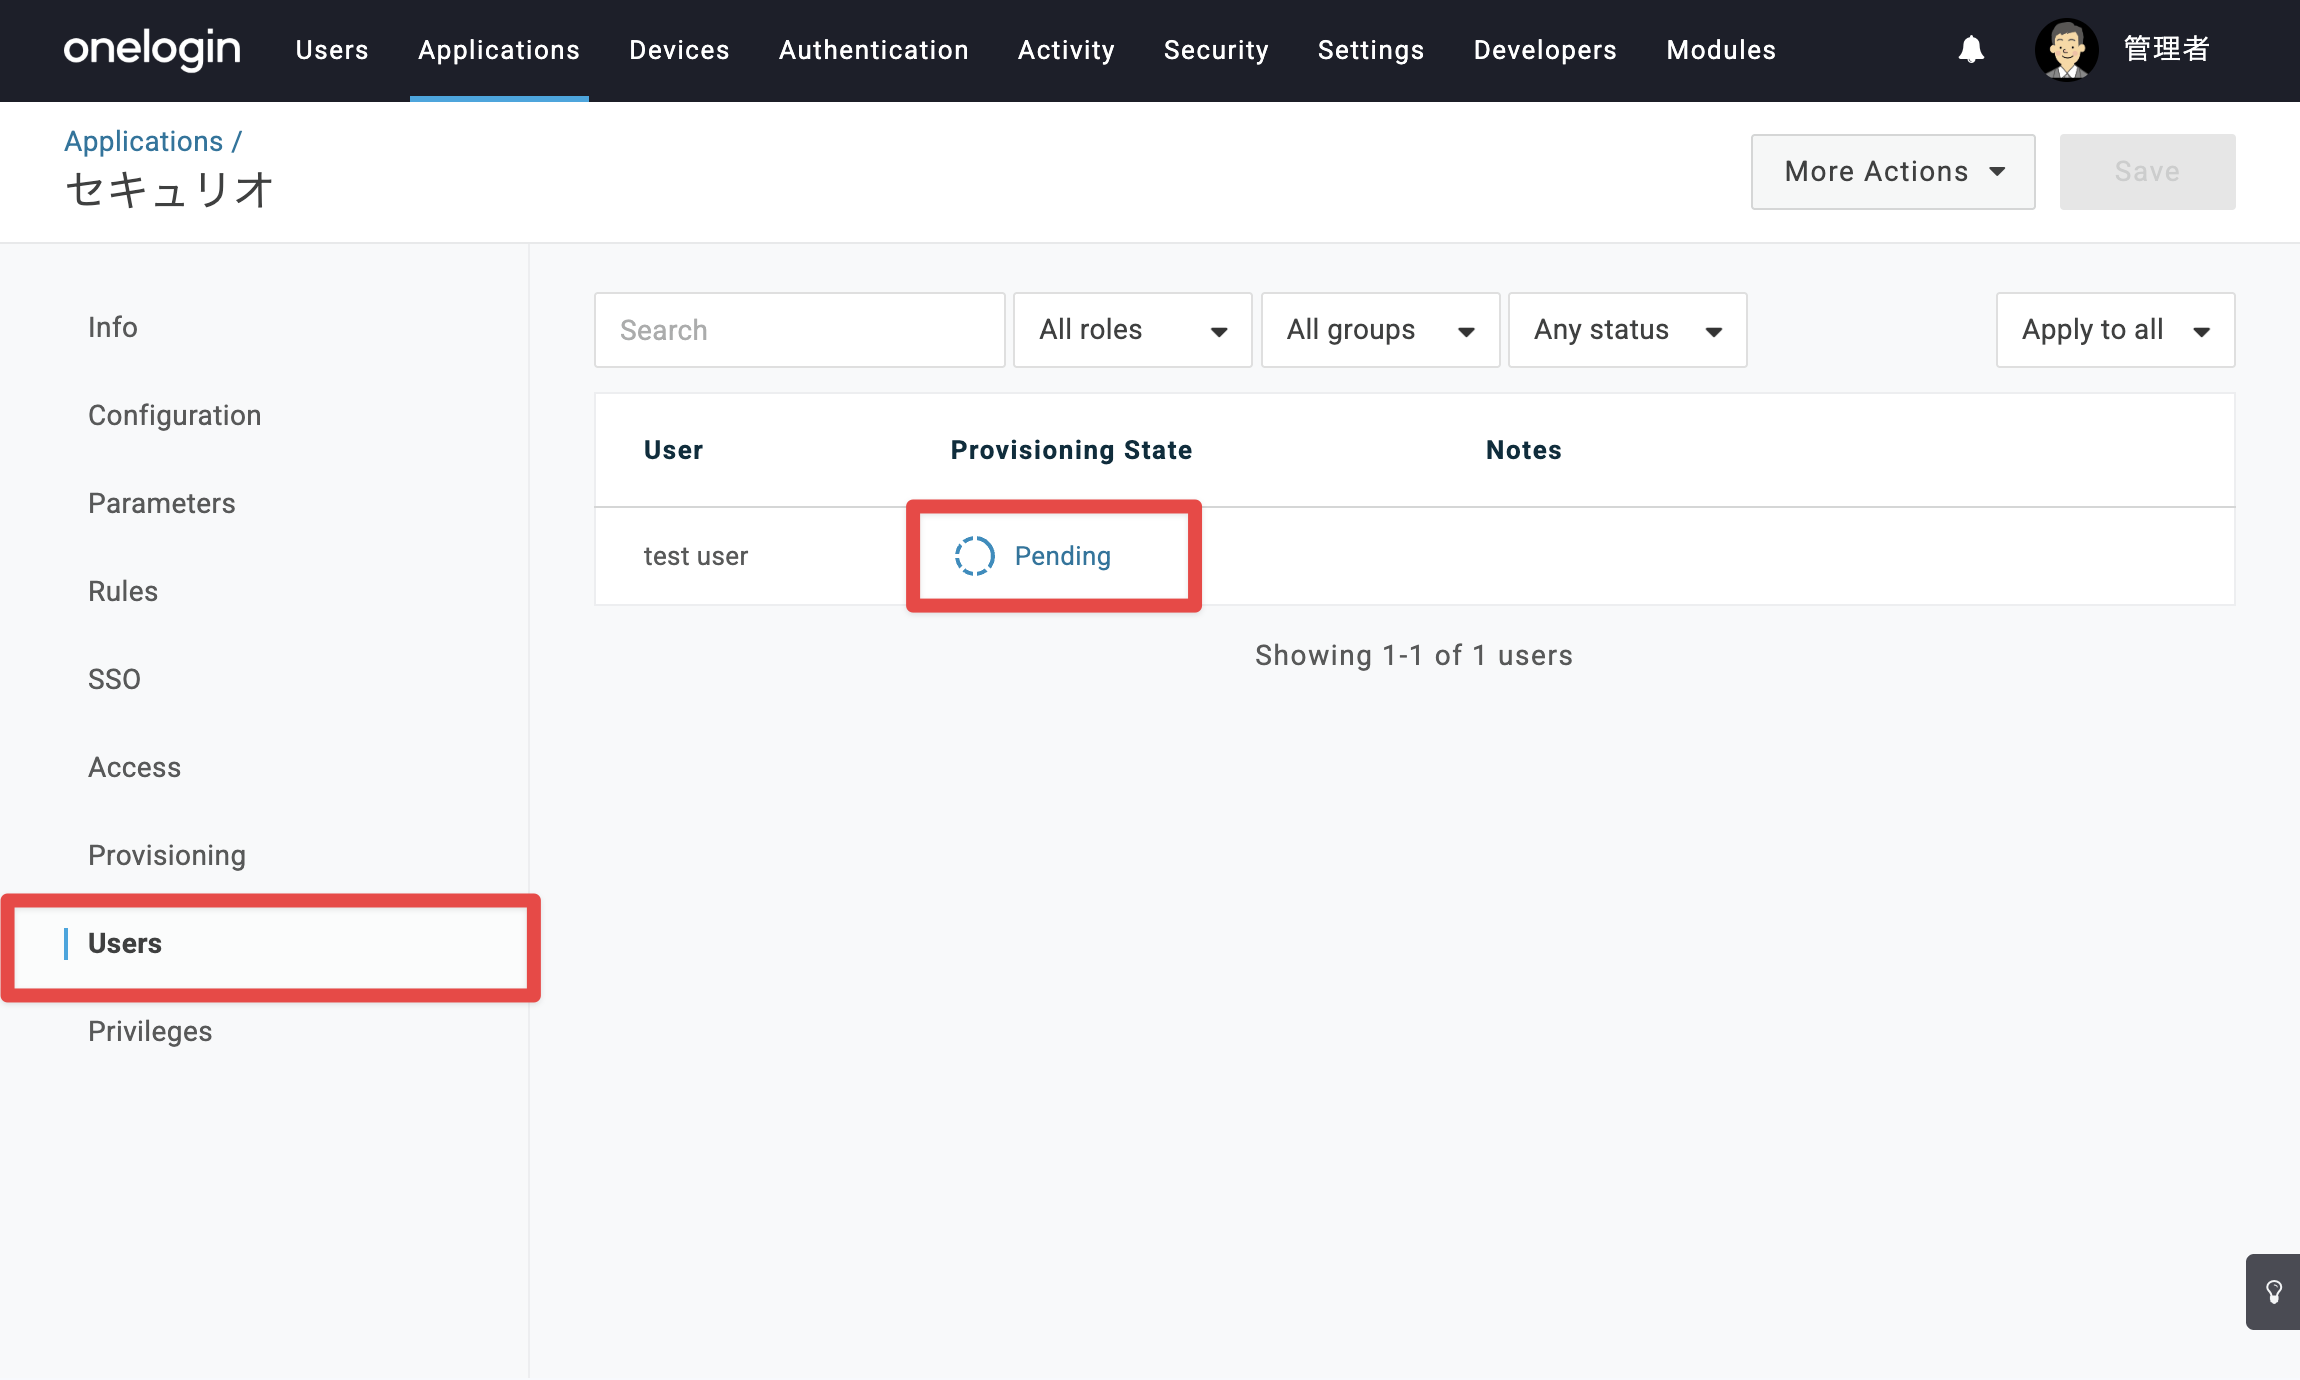The image size is (2300, 1380).
Task: Expand the All groups filter
Action: 1380,330
